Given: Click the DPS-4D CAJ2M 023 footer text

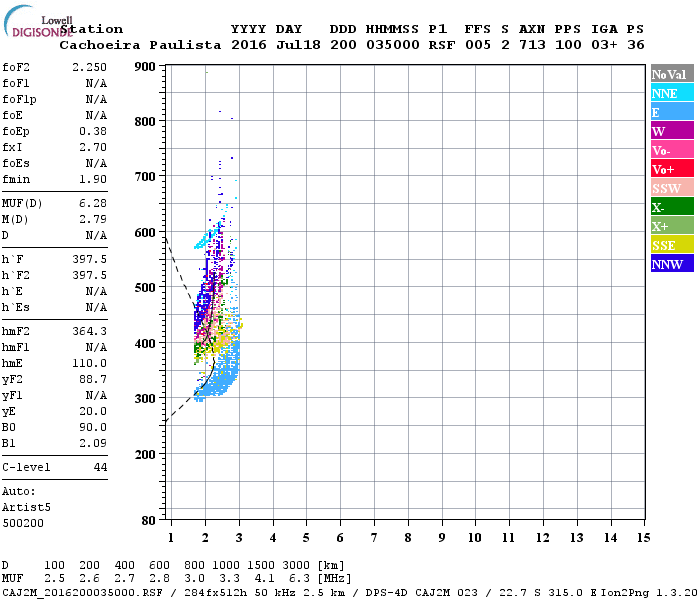Looking at the screenshot, I should [421, 593].
